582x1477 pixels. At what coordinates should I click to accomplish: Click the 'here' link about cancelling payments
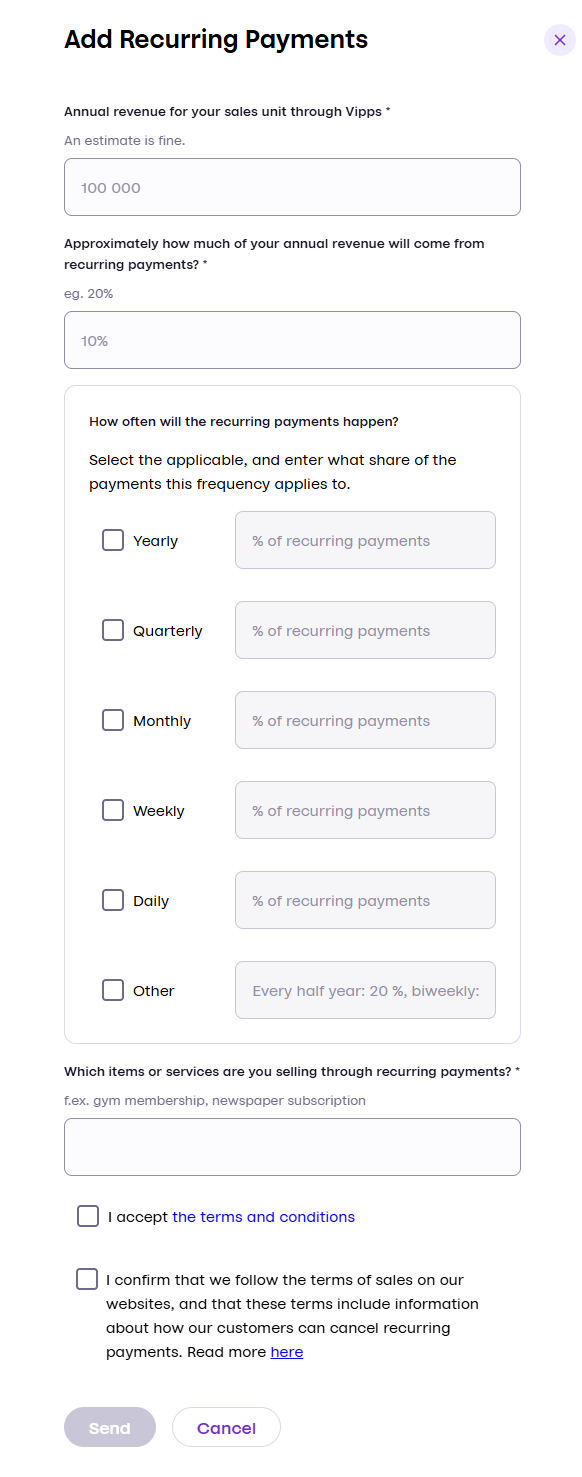pos(287,1351)
